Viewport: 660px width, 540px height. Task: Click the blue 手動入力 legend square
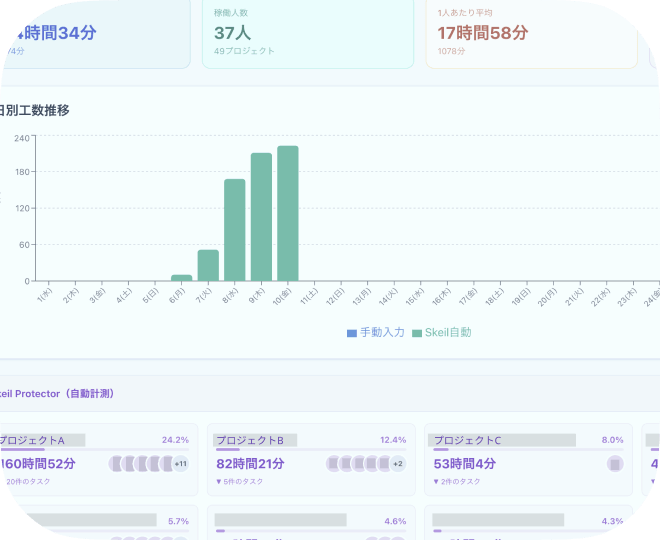[x=351, y=333]
